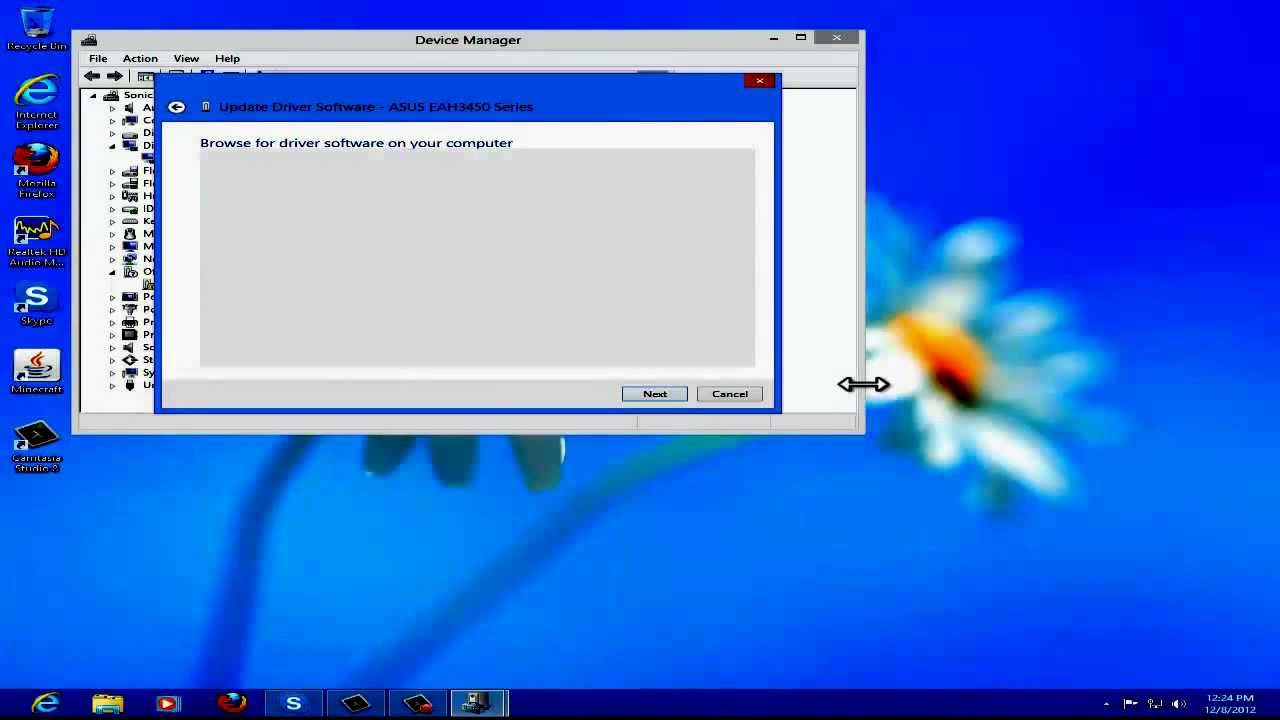Open the volume control in system tray
Viewport: 1280px width, 720px height.
point(1179,704)
